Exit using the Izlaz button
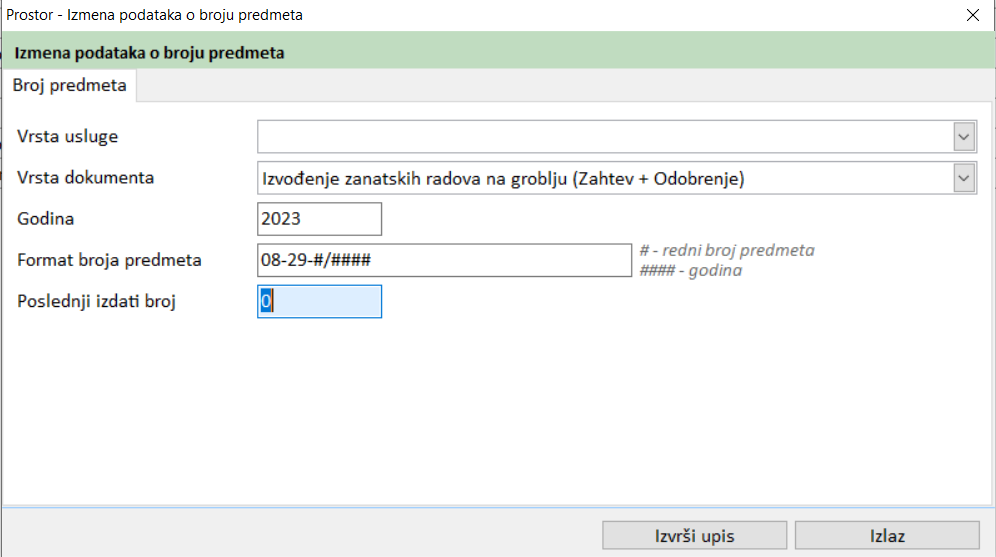Viewport: 996px width, 557px height. (x=887, y=536)
